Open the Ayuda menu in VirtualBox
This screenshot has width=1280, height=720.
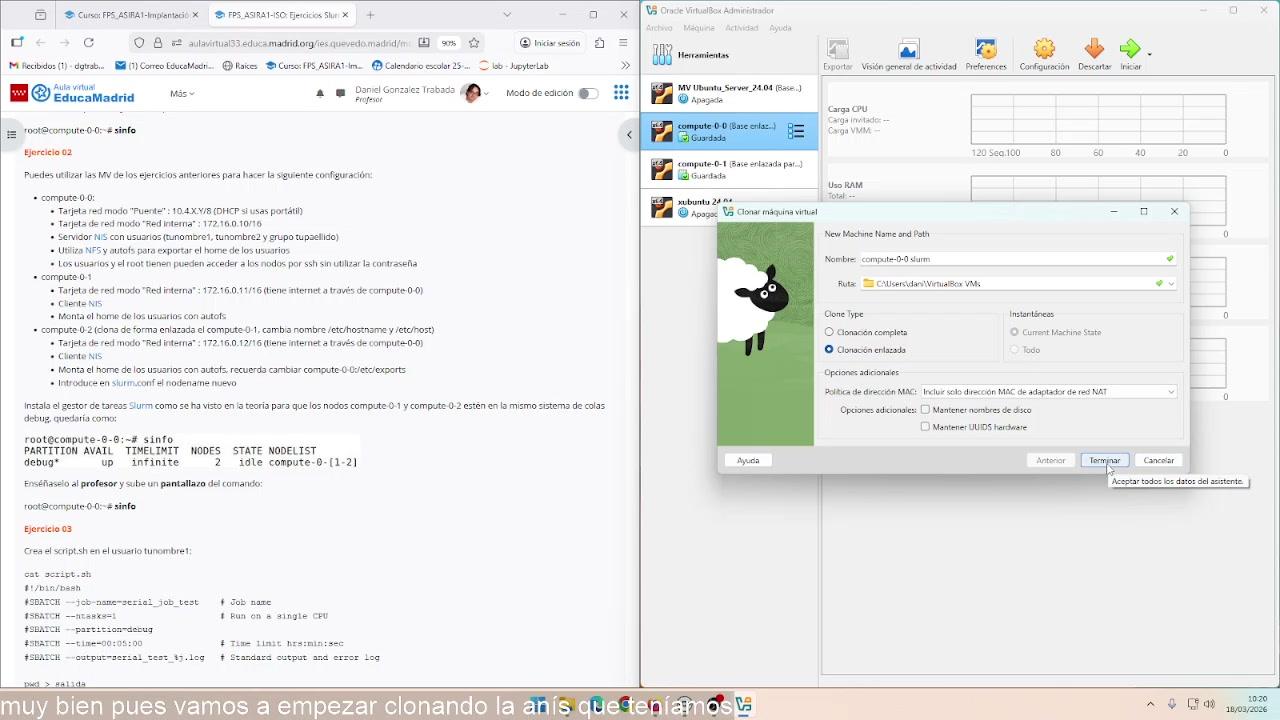780,28
